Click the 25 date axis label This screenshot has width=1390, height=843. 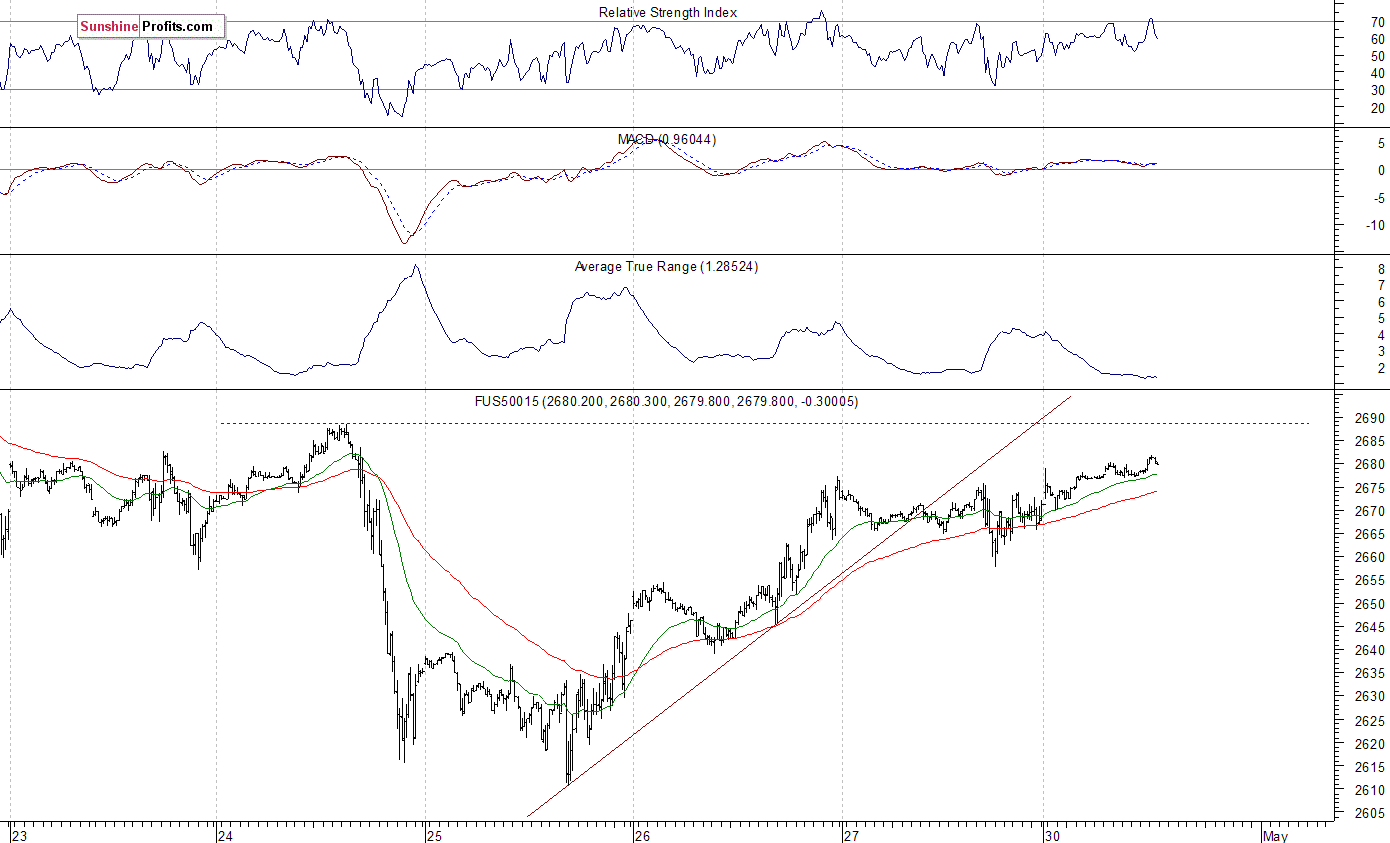[x=433, y=834]
